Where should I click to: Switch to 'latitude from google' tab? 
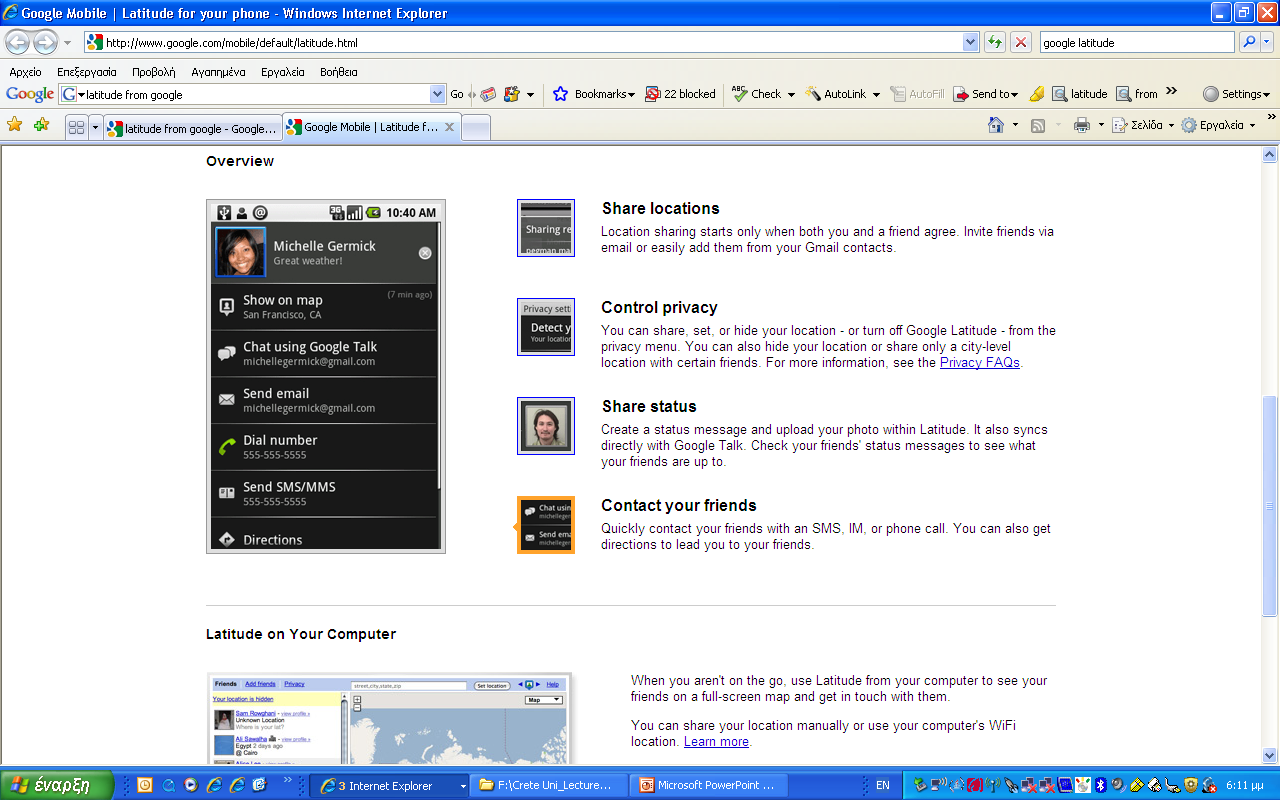click(193, 128)
